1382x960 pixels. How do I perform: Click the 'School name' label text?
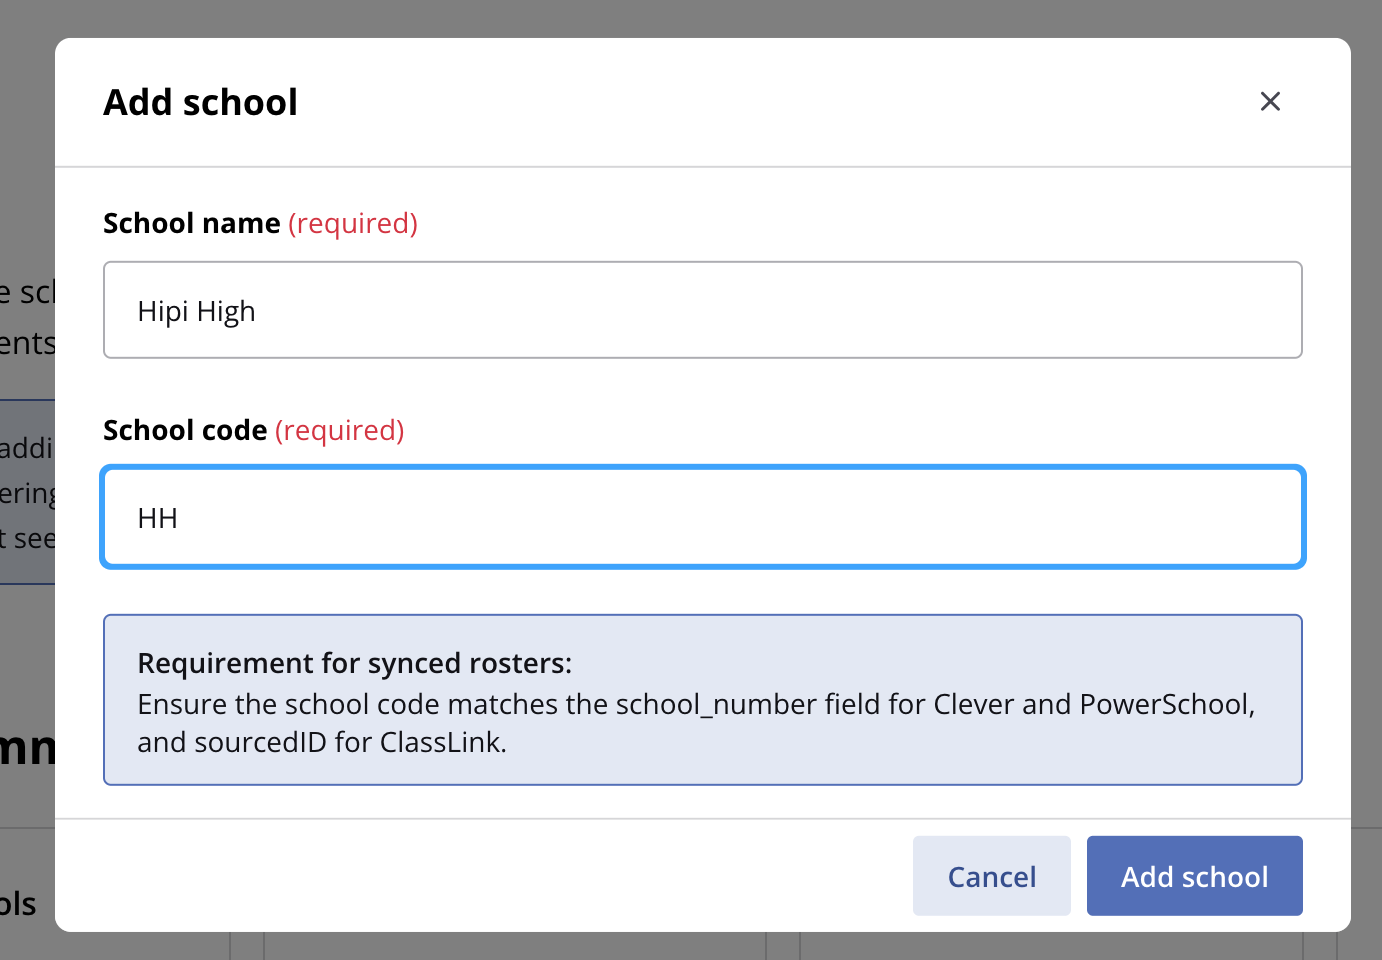[192, 223]
